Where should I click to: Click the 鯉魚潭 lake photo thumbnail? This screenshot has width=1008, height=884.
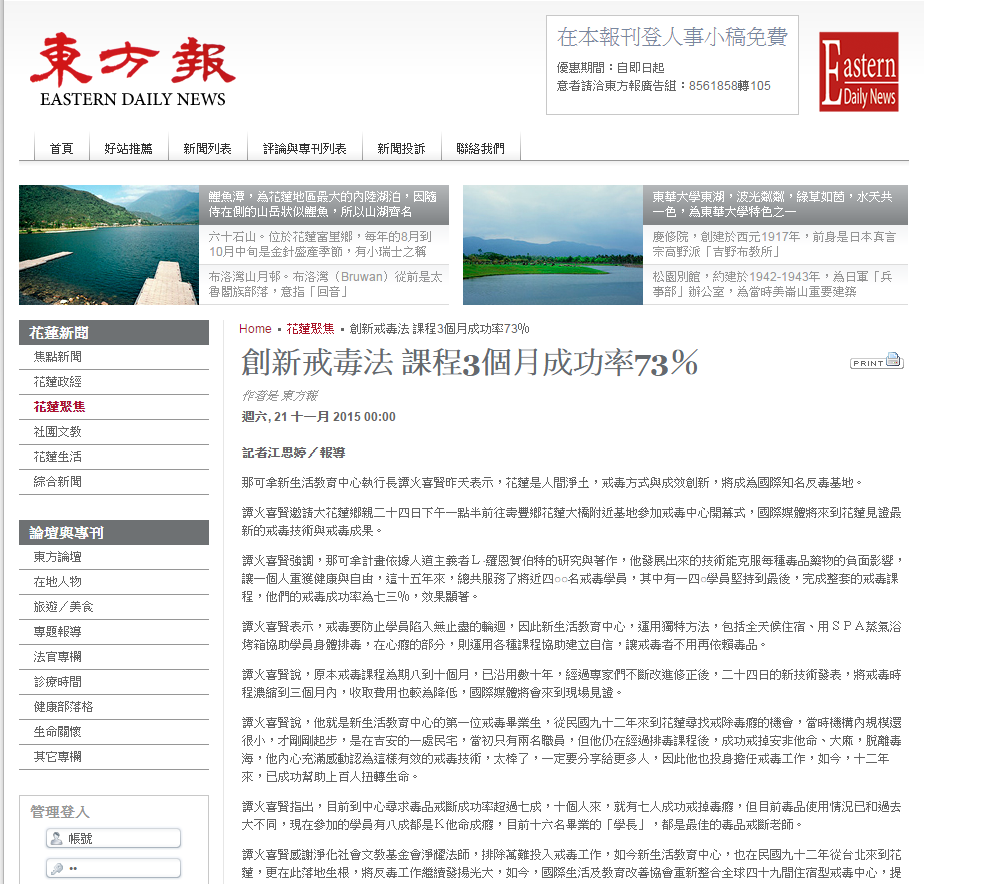click(109, 245)
